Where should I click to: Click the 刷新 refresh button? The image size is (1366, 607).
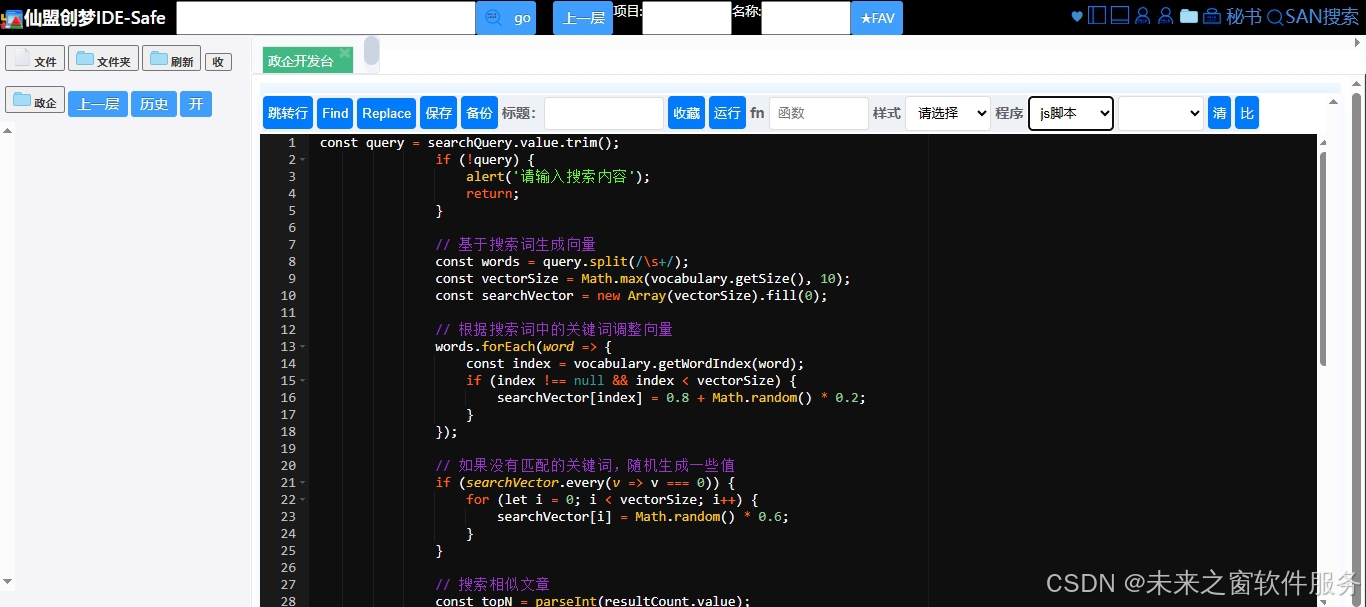[171, 59]
